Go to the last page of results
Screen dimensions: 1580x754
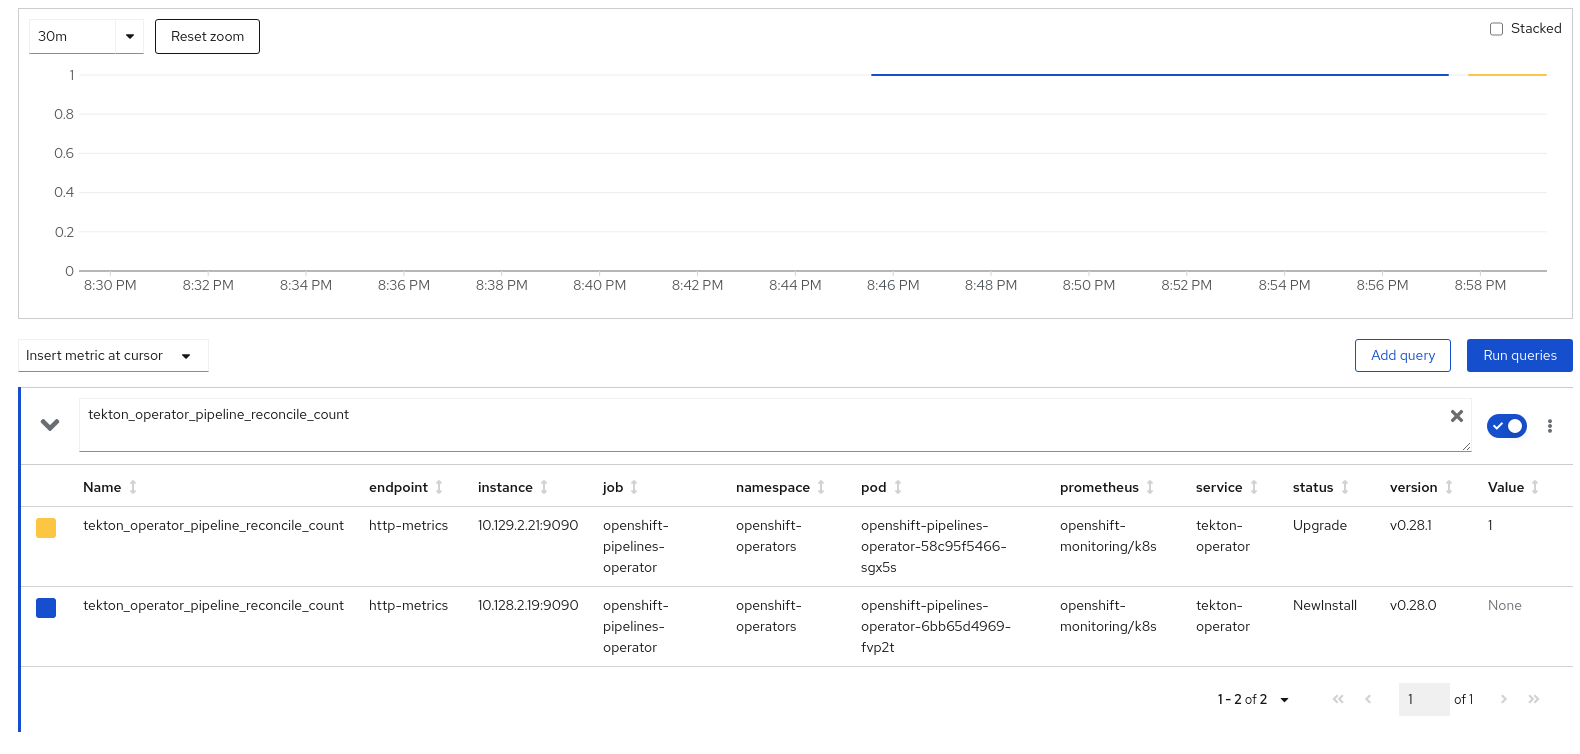pyautogui.click(x=1534, y=699)
